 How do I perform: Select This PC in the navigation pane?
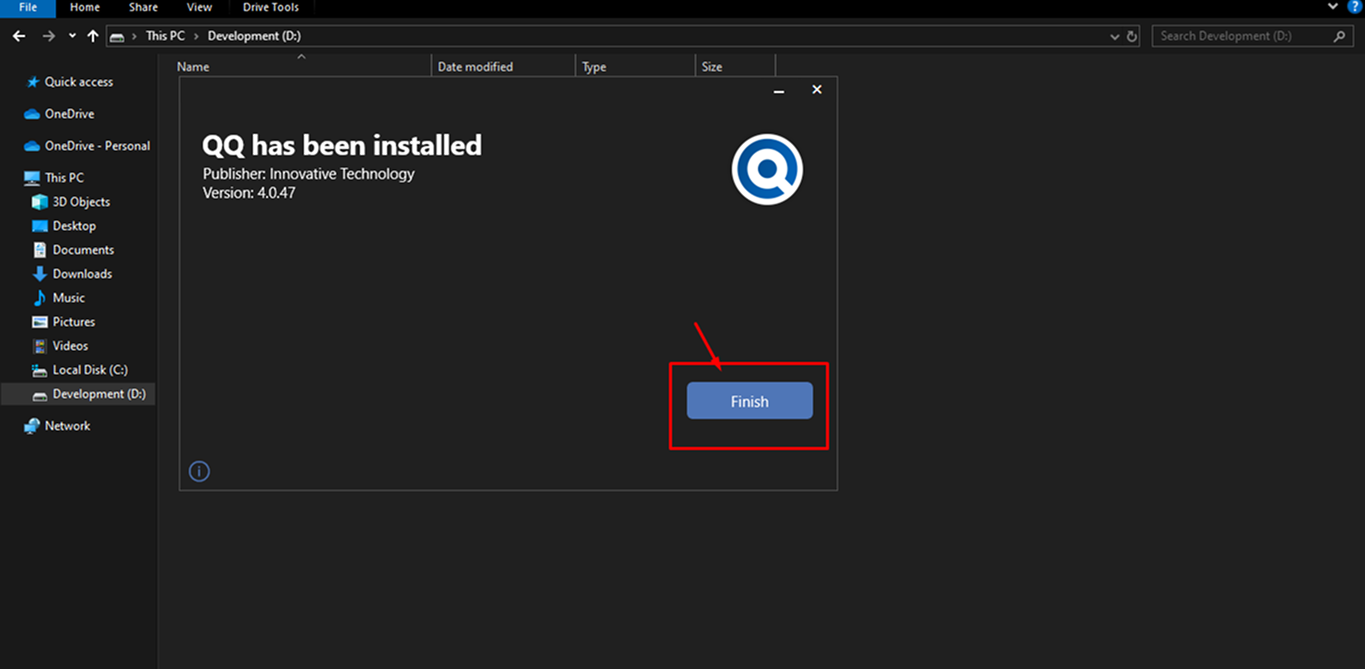[x=64, y=178]
